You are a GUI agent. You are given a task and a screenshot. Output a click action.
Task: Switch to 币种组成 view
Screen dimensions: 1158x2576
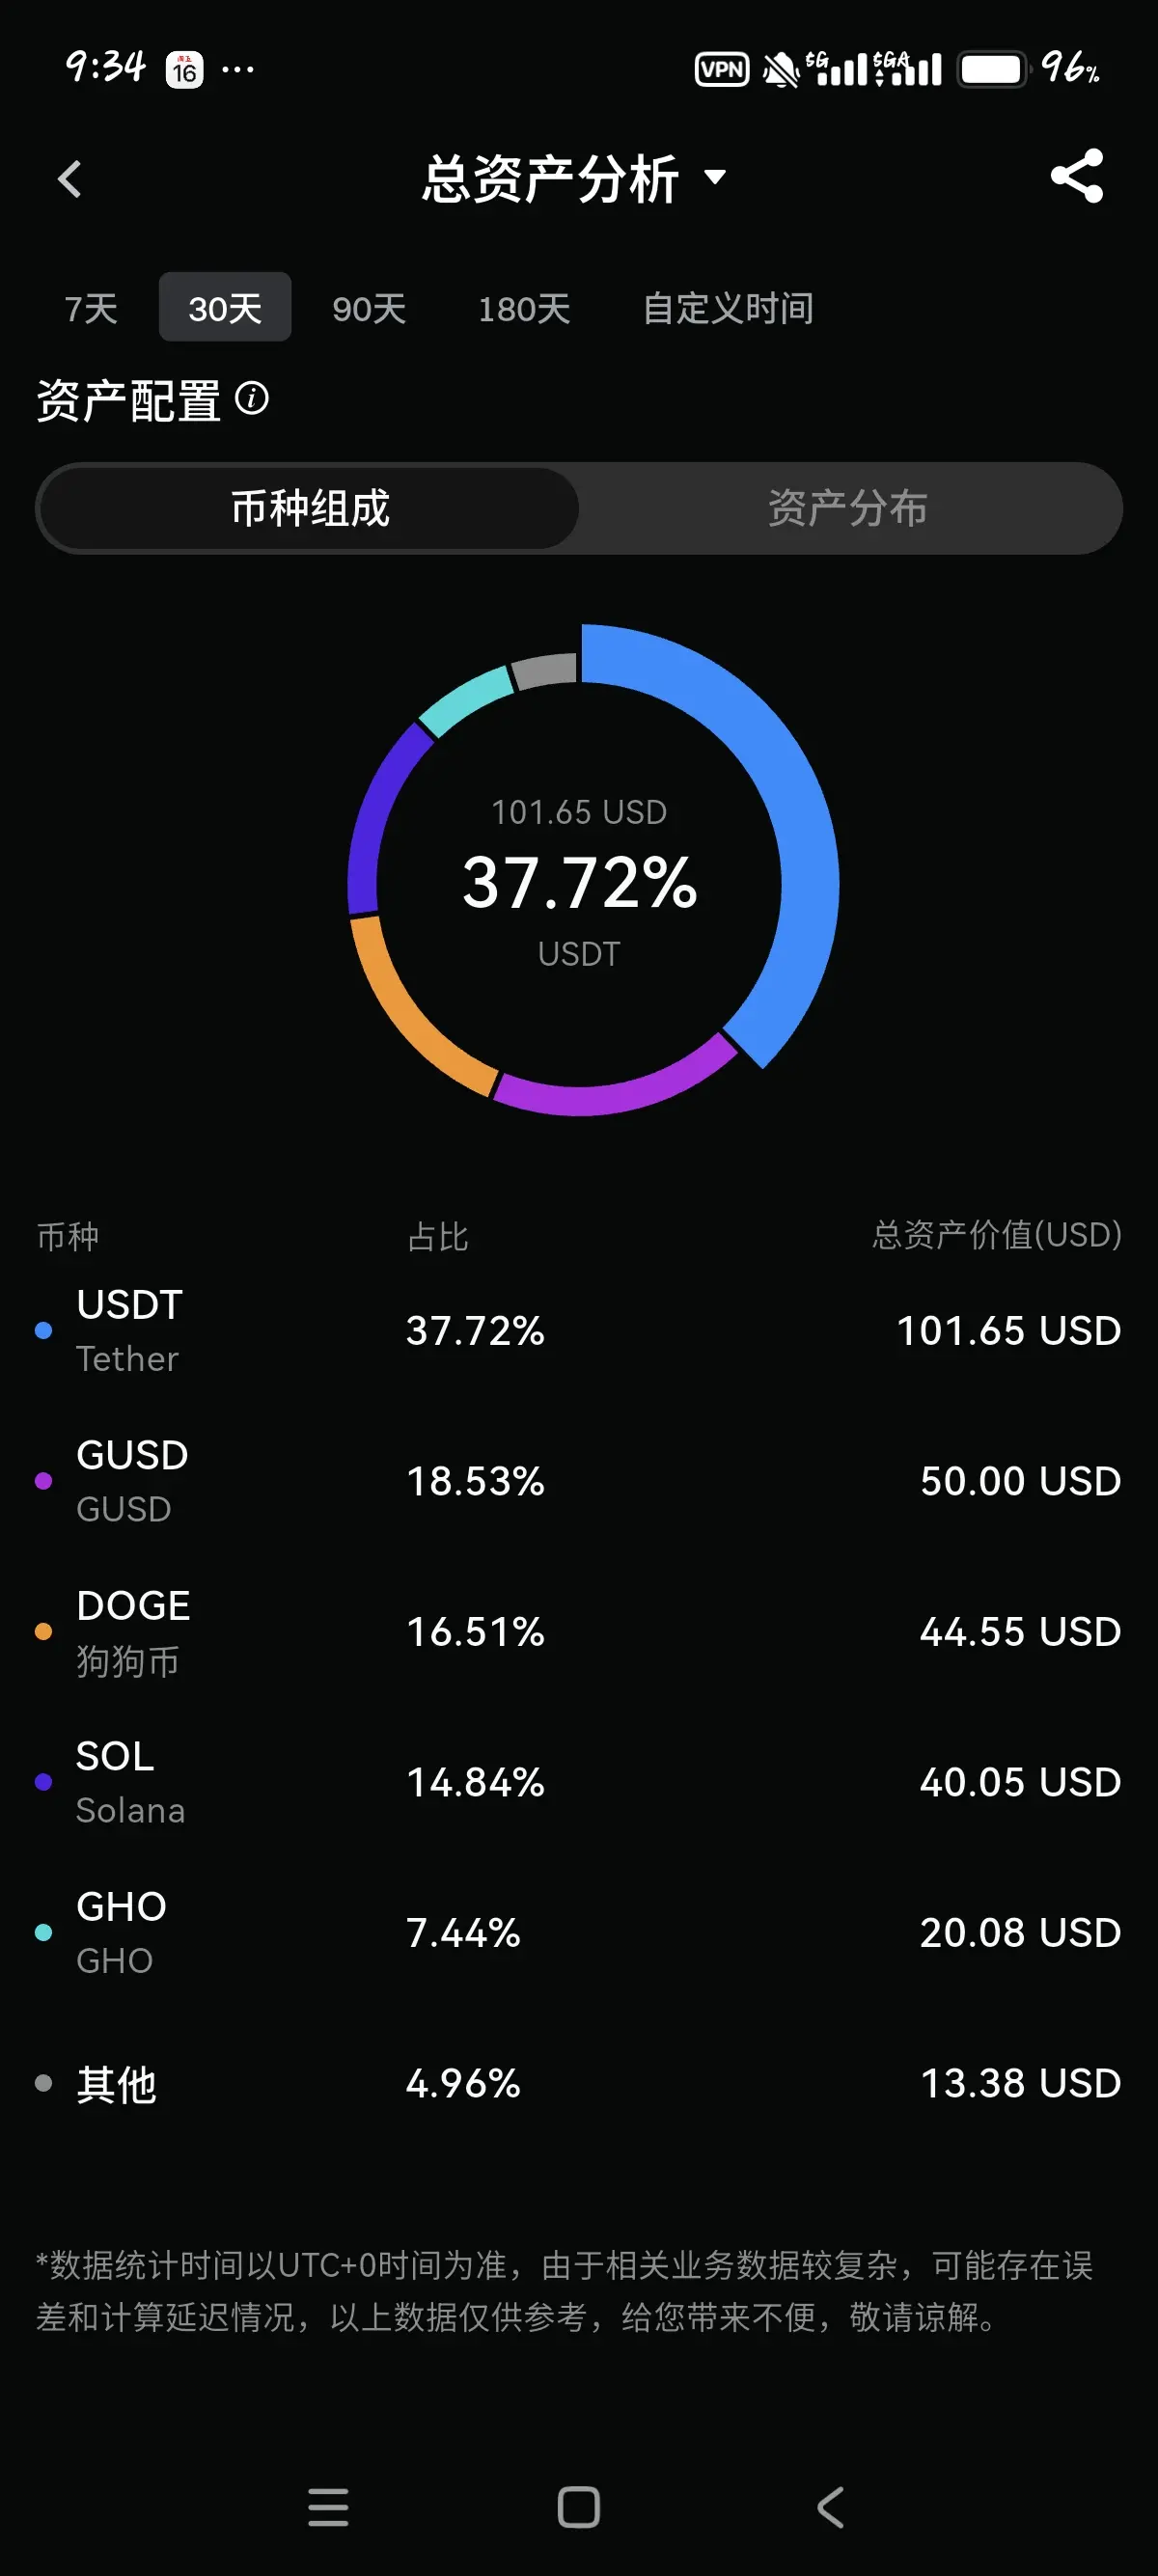pos(309,508)
